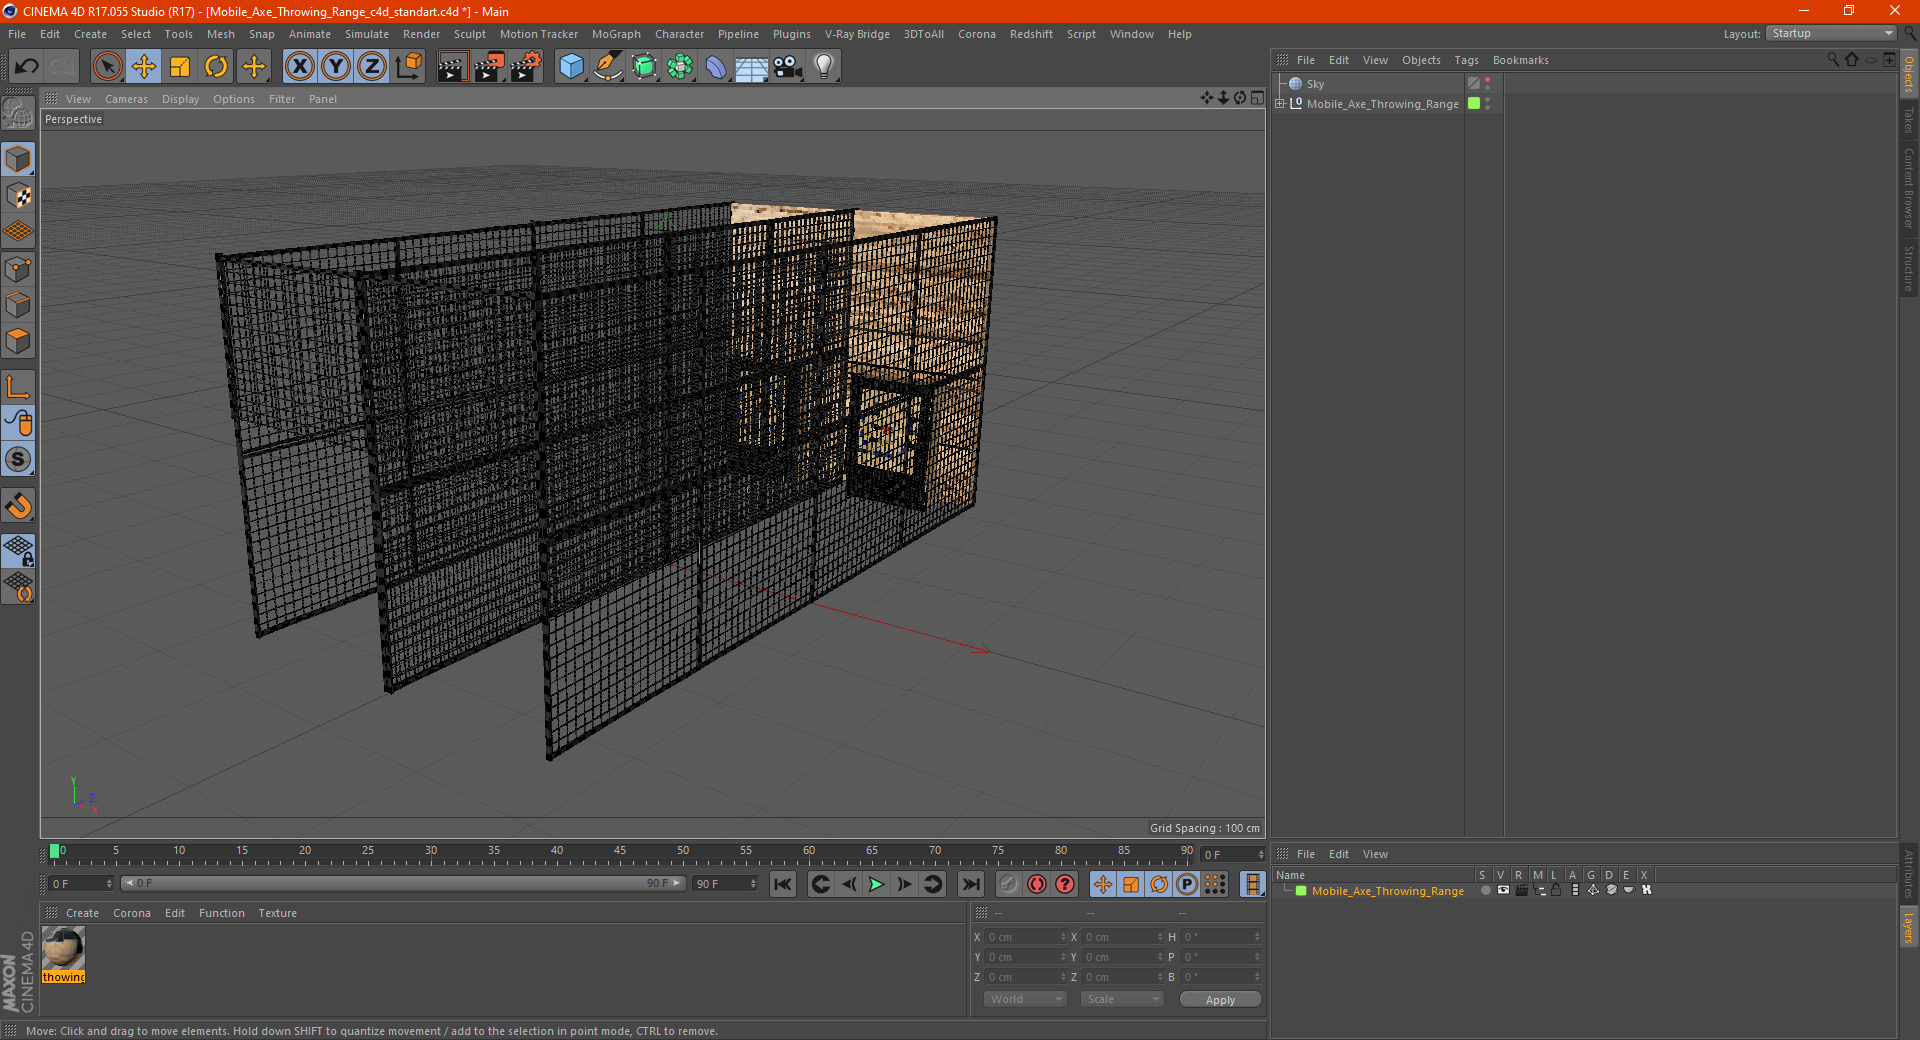
Task: Activate the Move tool in top toolbar
Action: coord(144,67)
